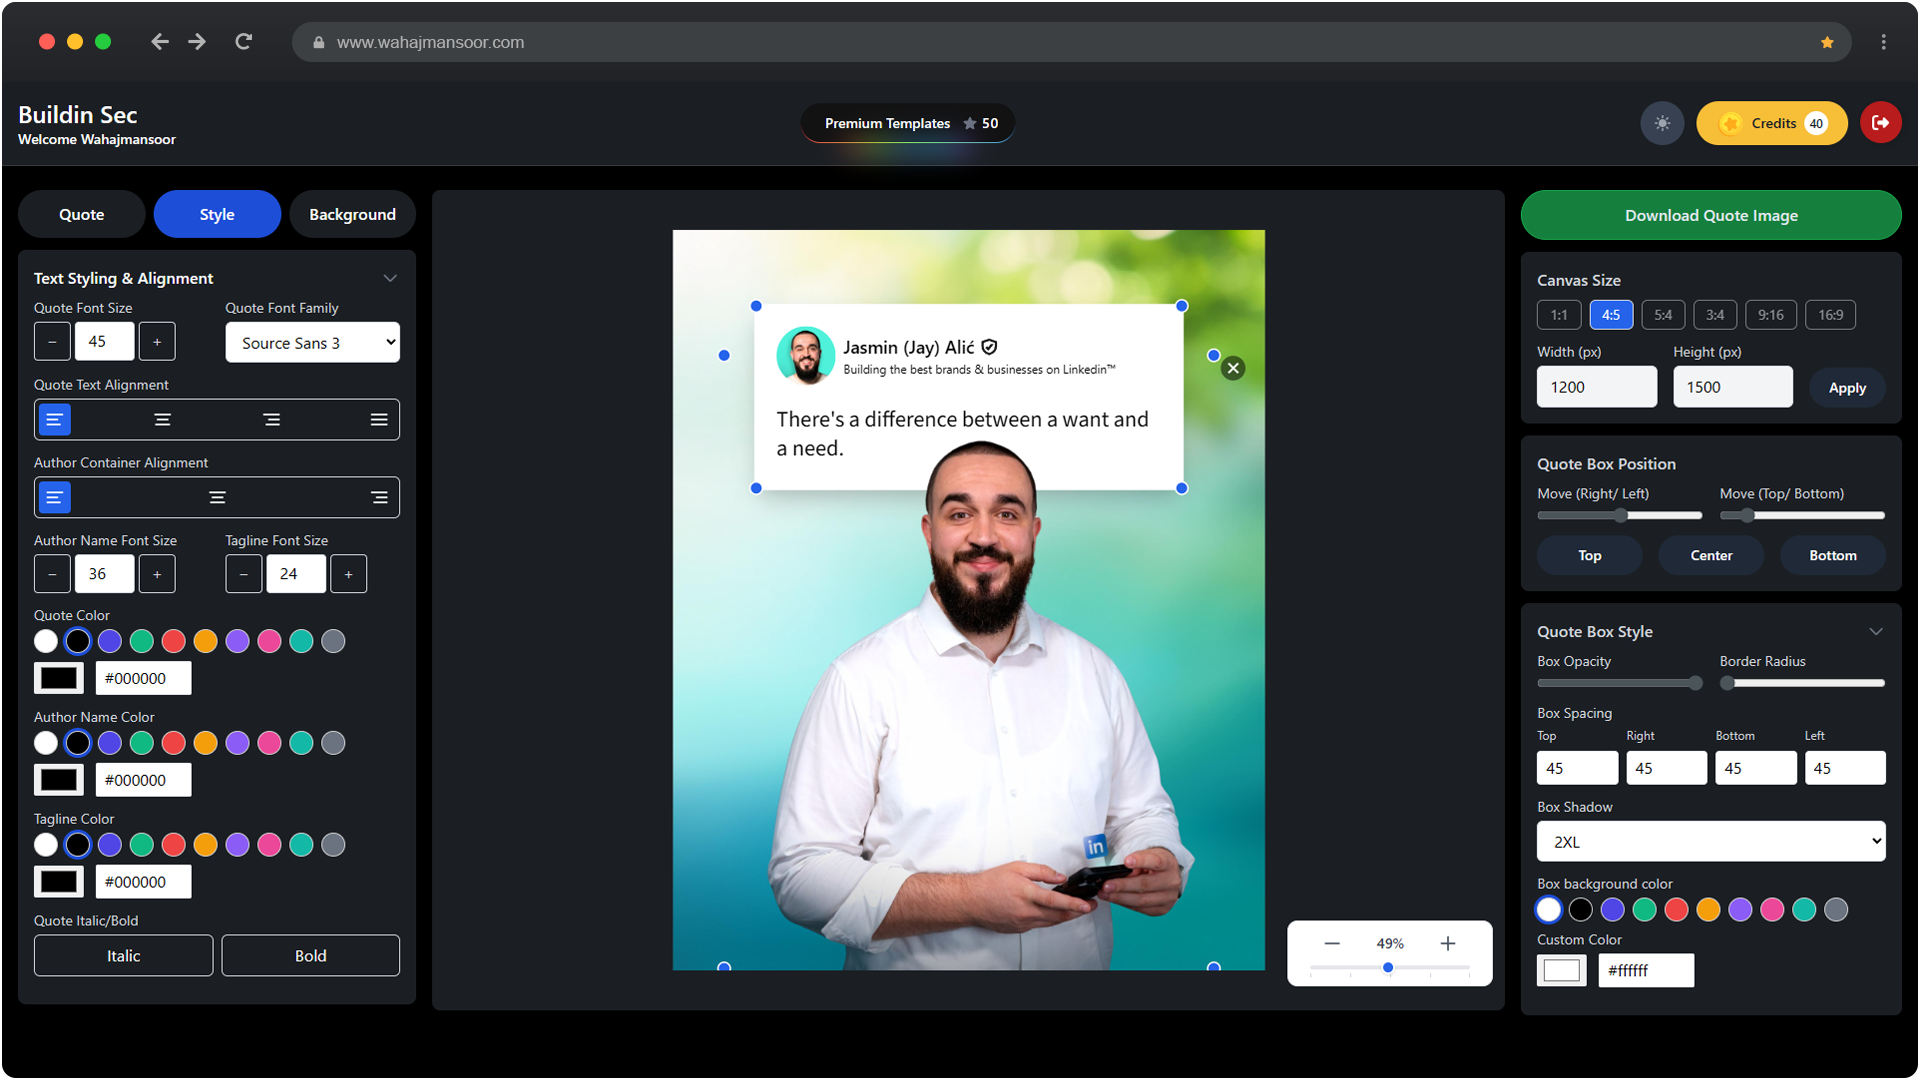Switch to the Background tab
Screen dimensions: 1920x1080
[352, 215]
